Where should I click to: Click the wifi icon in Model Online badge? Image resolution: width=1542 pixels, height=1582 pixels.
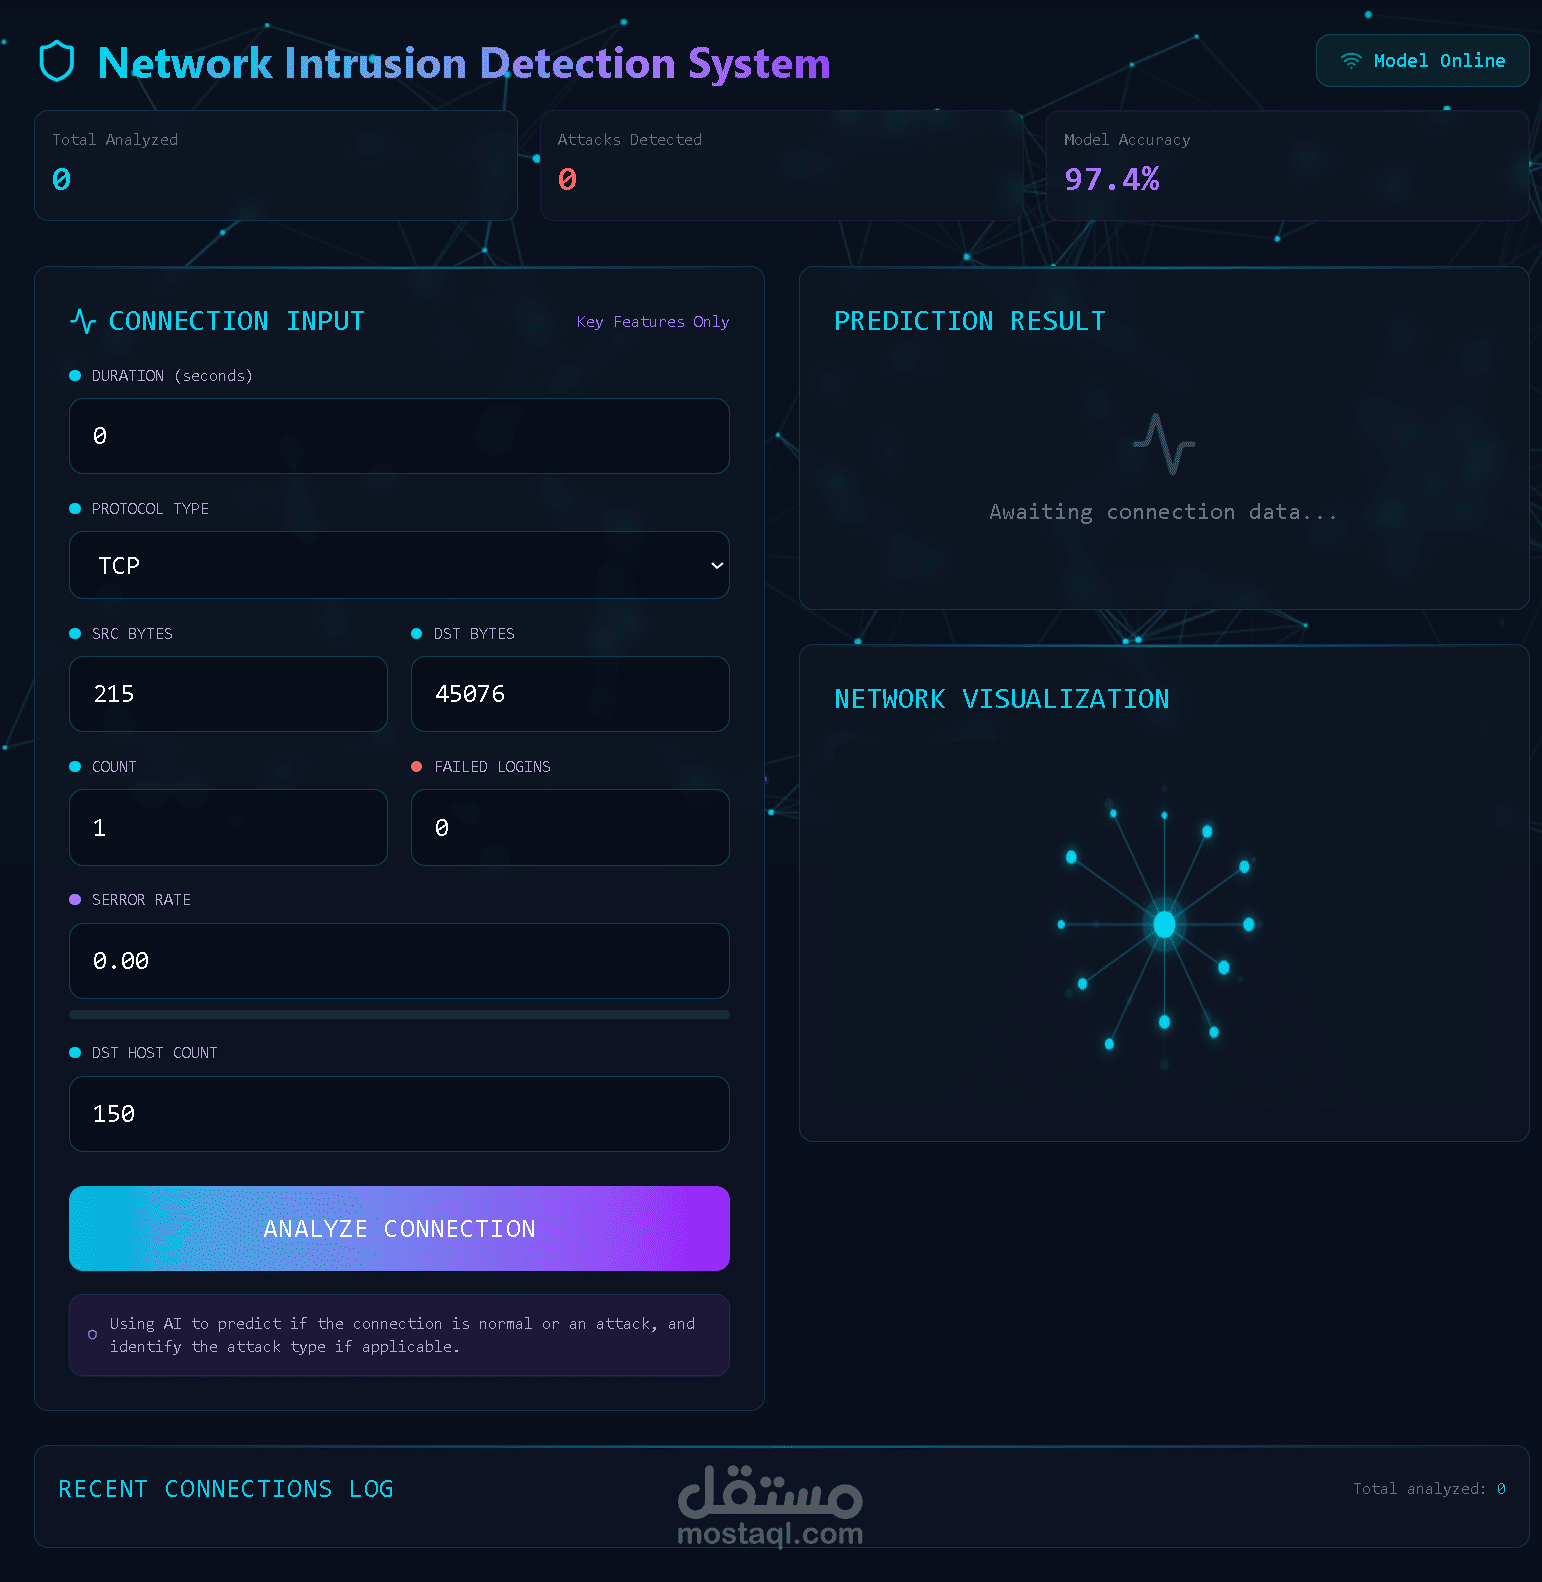[1351, 61]
